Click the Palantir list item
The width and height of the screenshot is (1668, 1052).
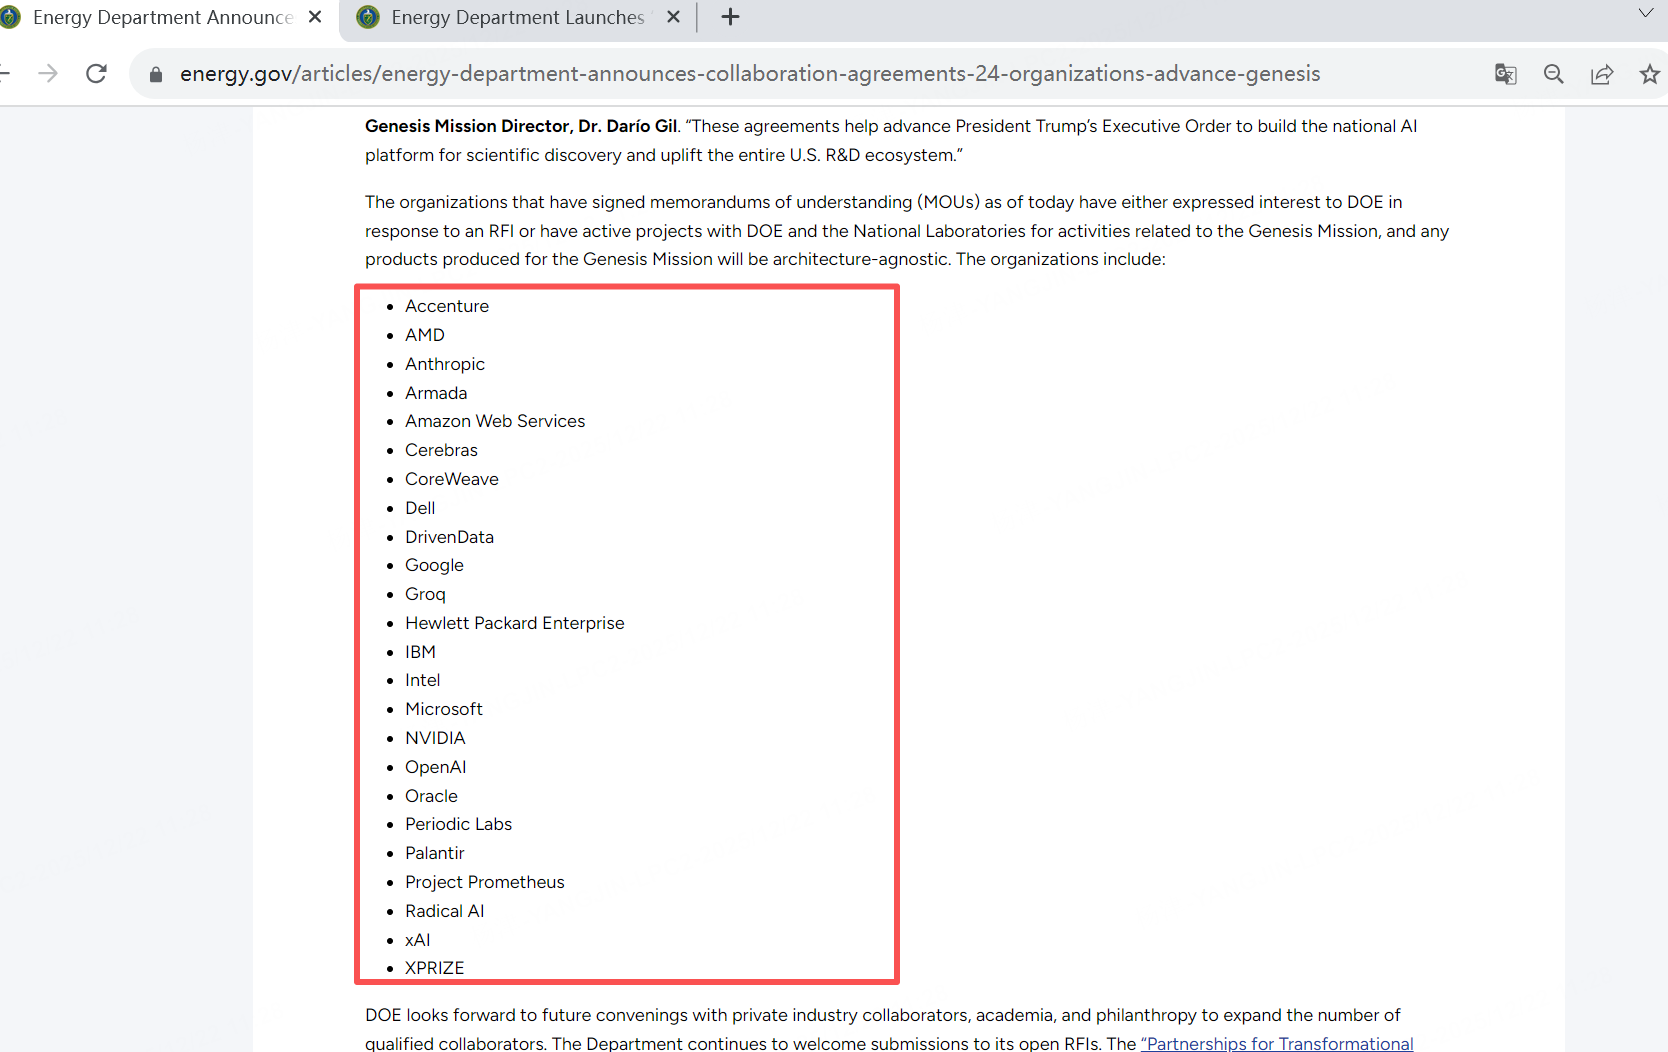[434, 853]
